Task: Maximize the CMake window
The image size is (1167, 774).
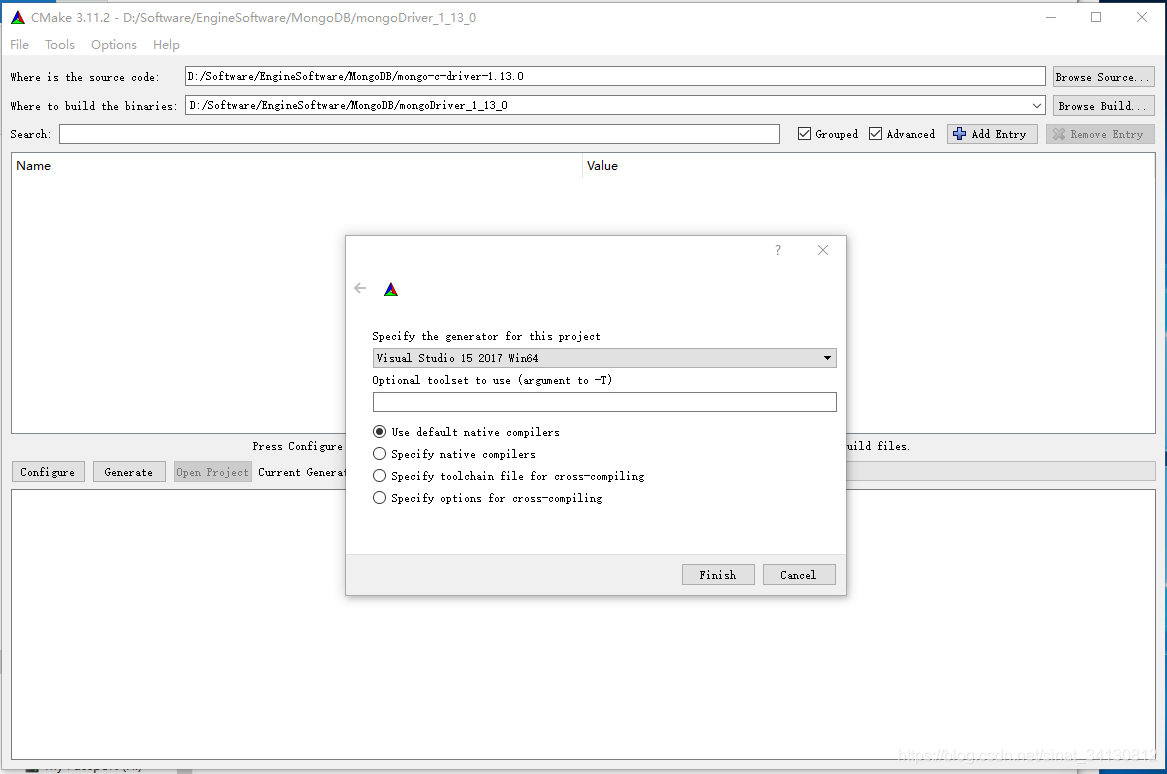Action: coord(1096,17)
